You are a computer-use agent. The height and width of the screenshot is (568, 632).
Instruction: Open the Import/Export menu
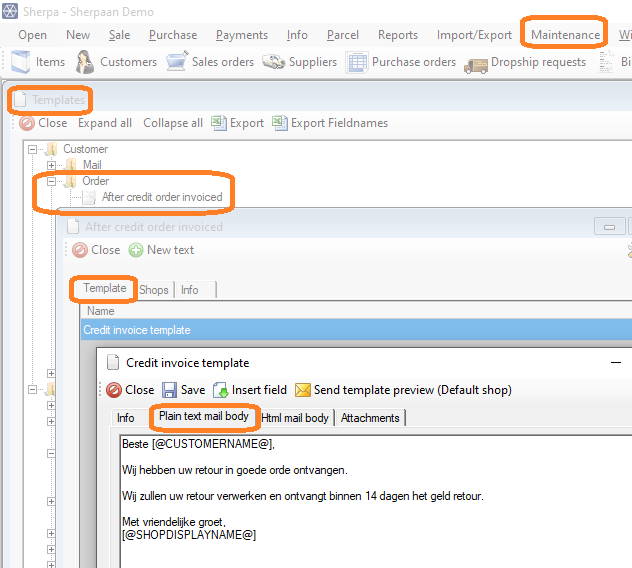(474, 35)
